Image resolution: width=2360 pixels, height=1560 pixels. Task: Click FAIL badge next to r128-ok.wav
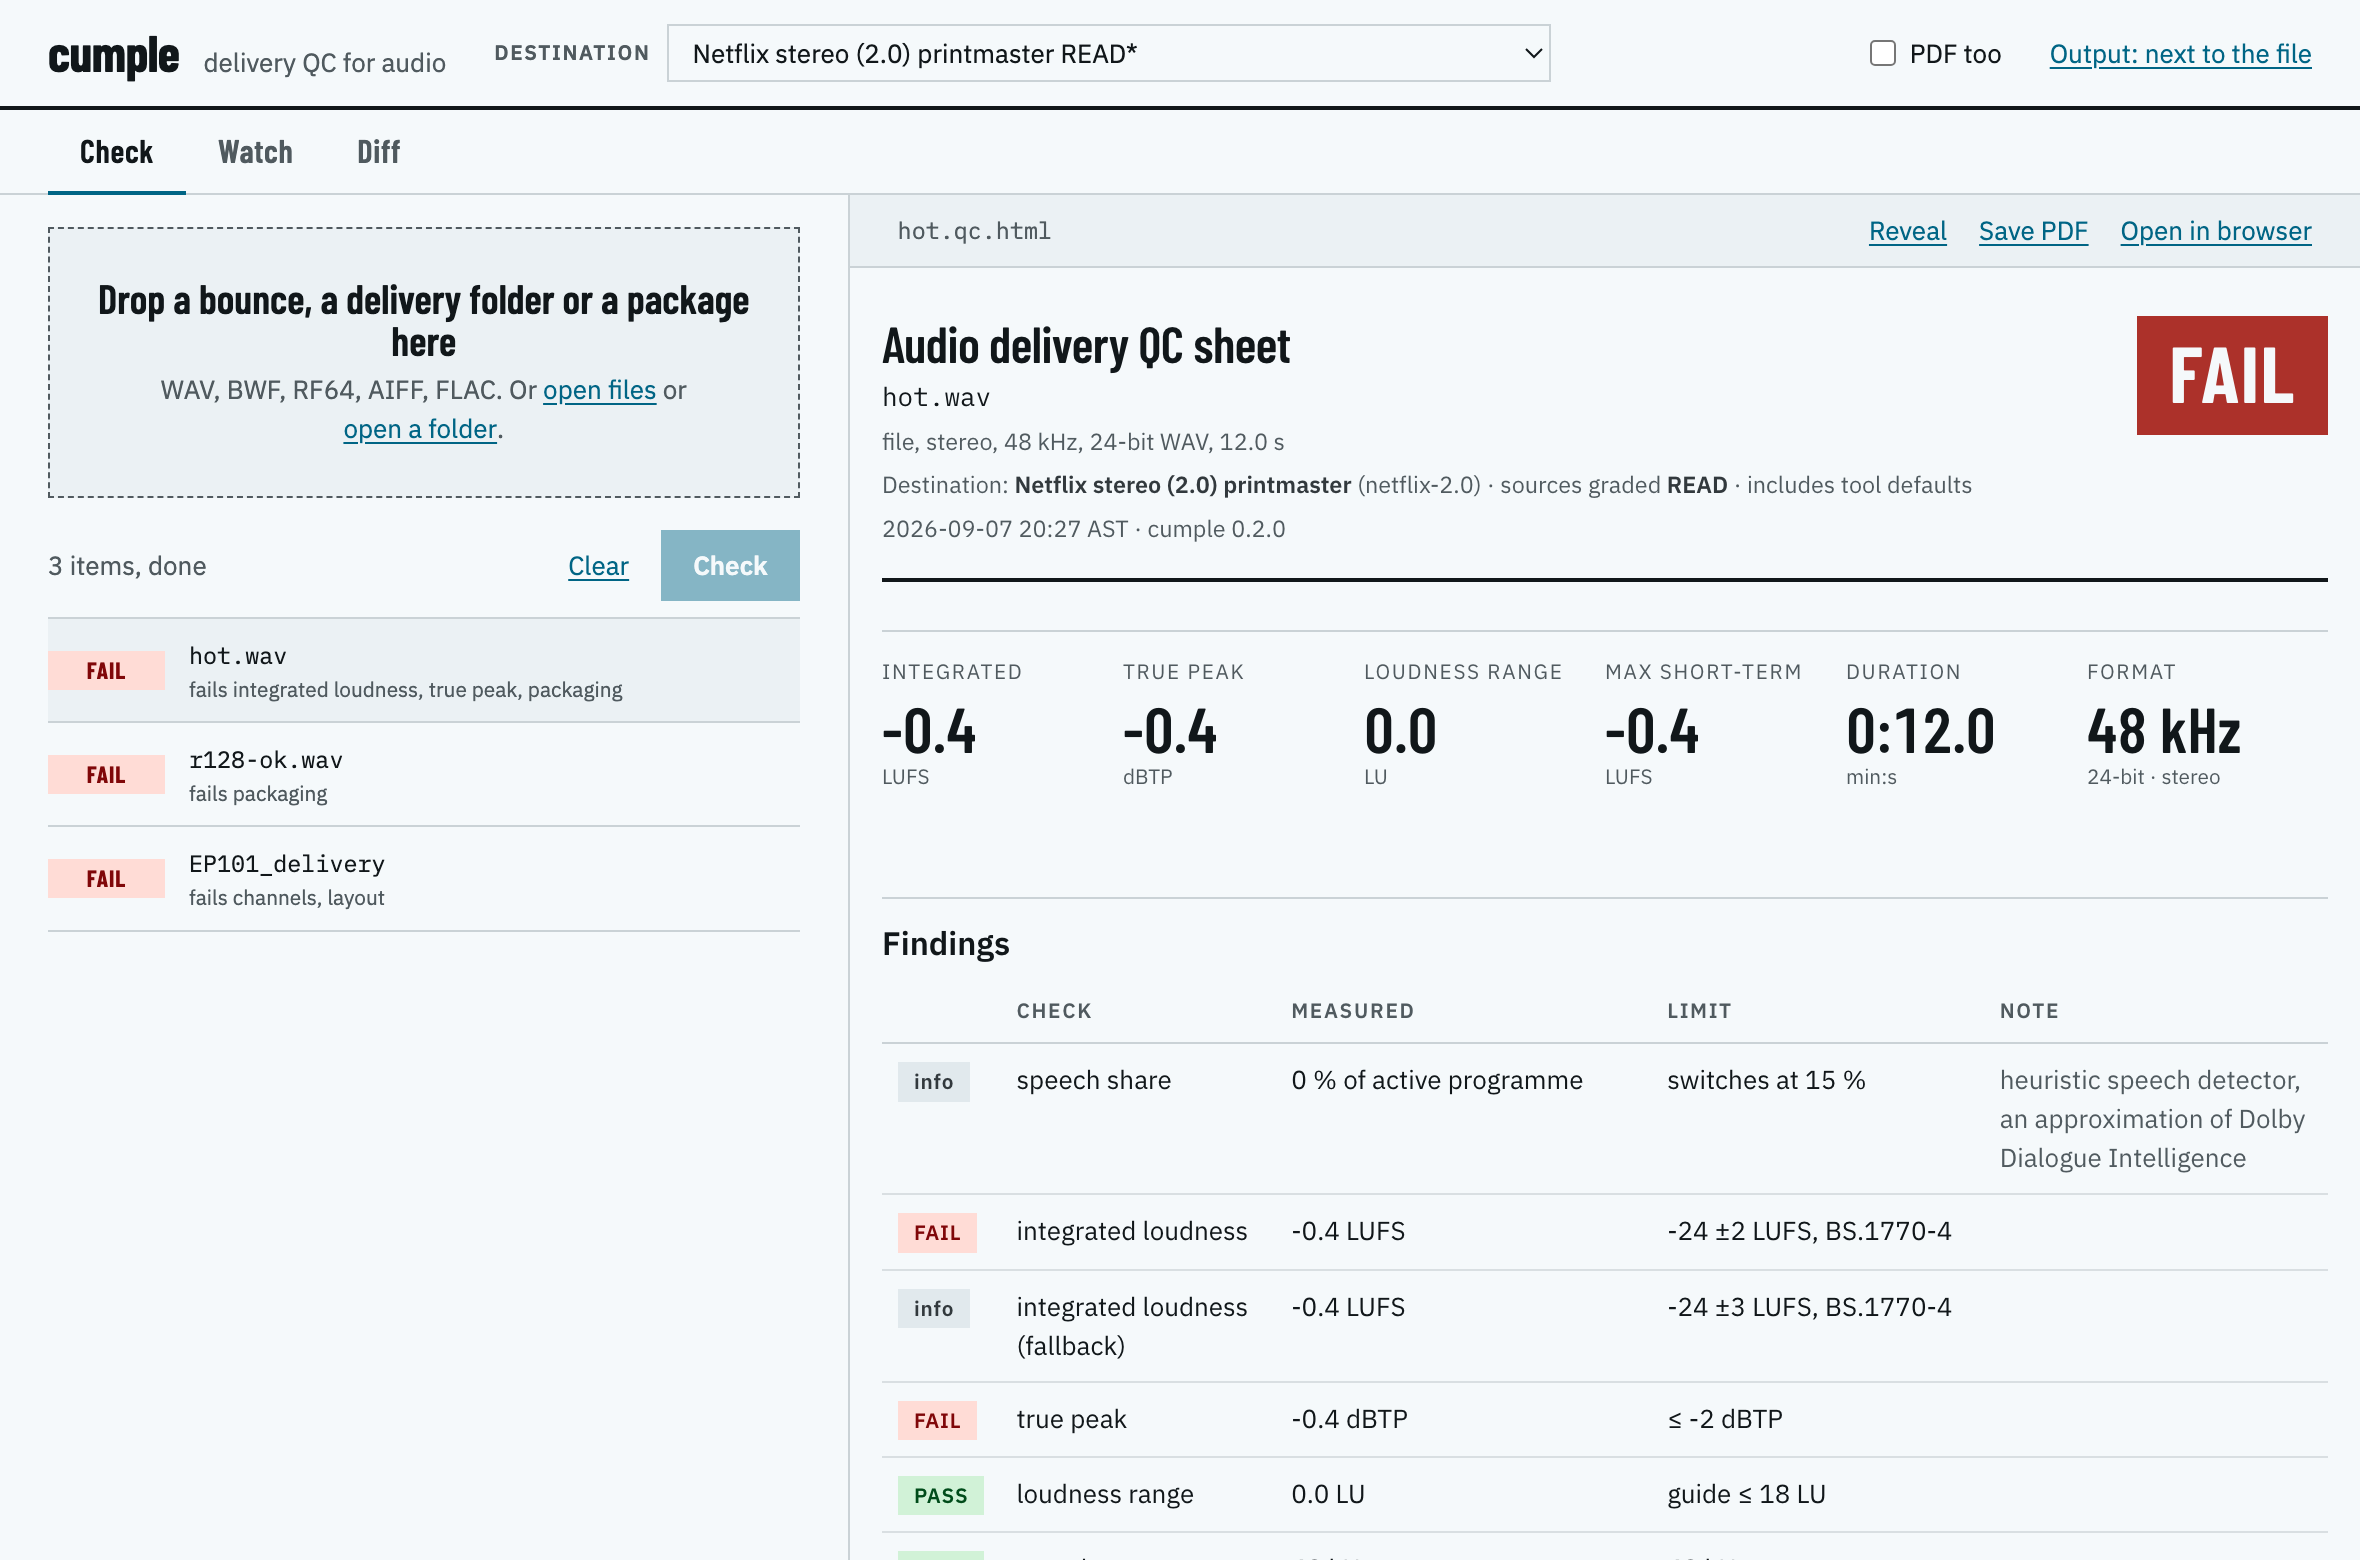[x=106, y=775]
